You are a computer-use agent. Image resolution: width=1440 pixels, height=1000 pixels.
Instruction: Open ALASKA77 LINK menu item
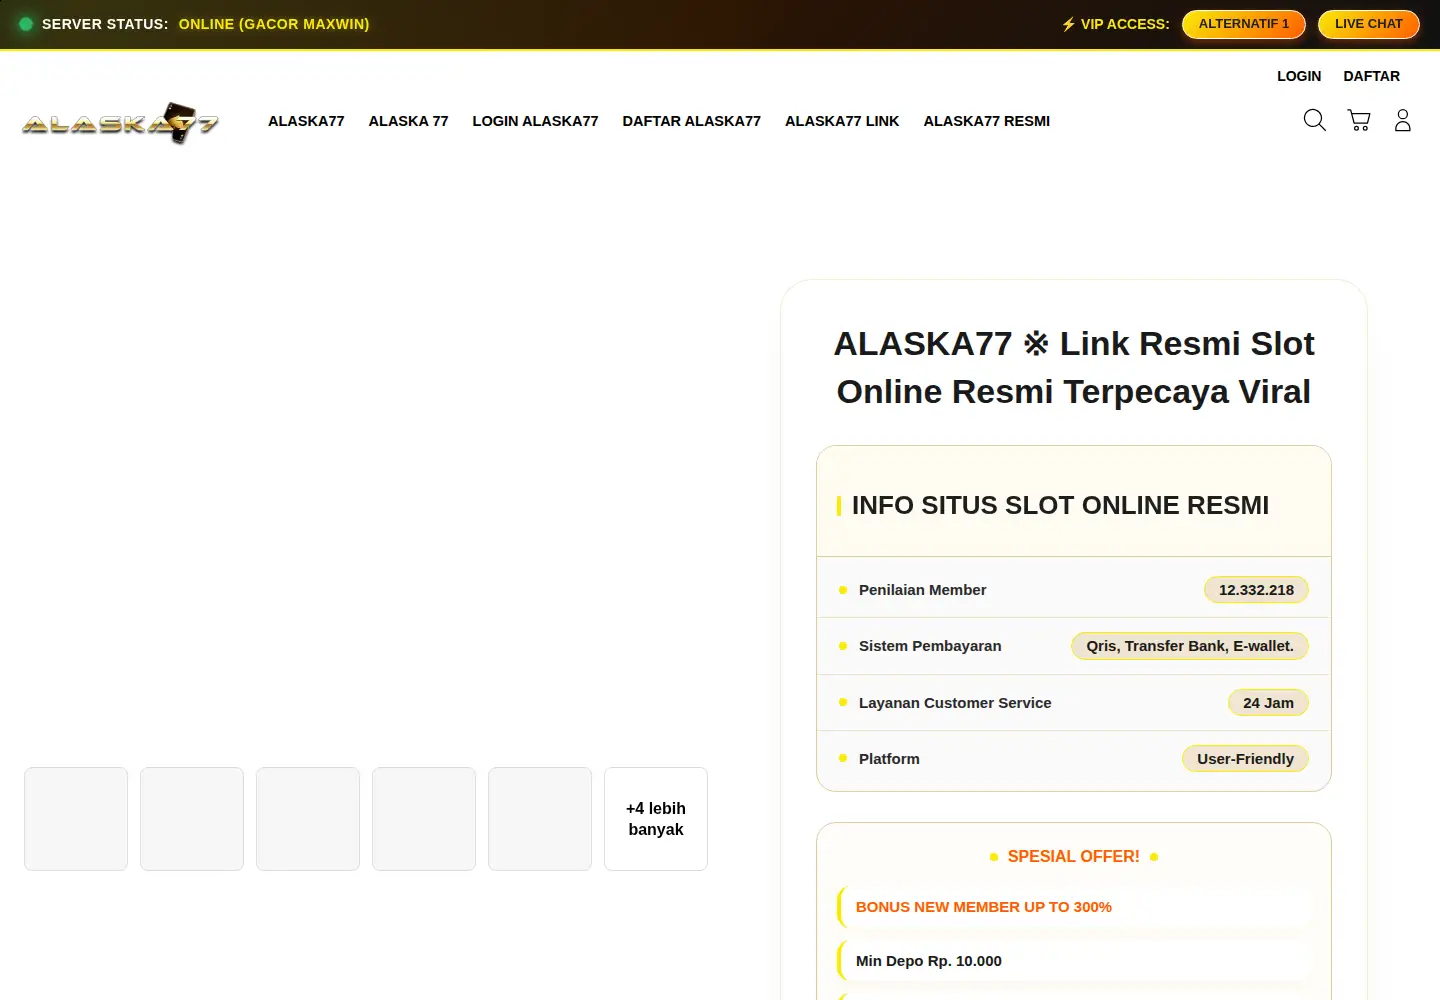[x=842, y=121]
